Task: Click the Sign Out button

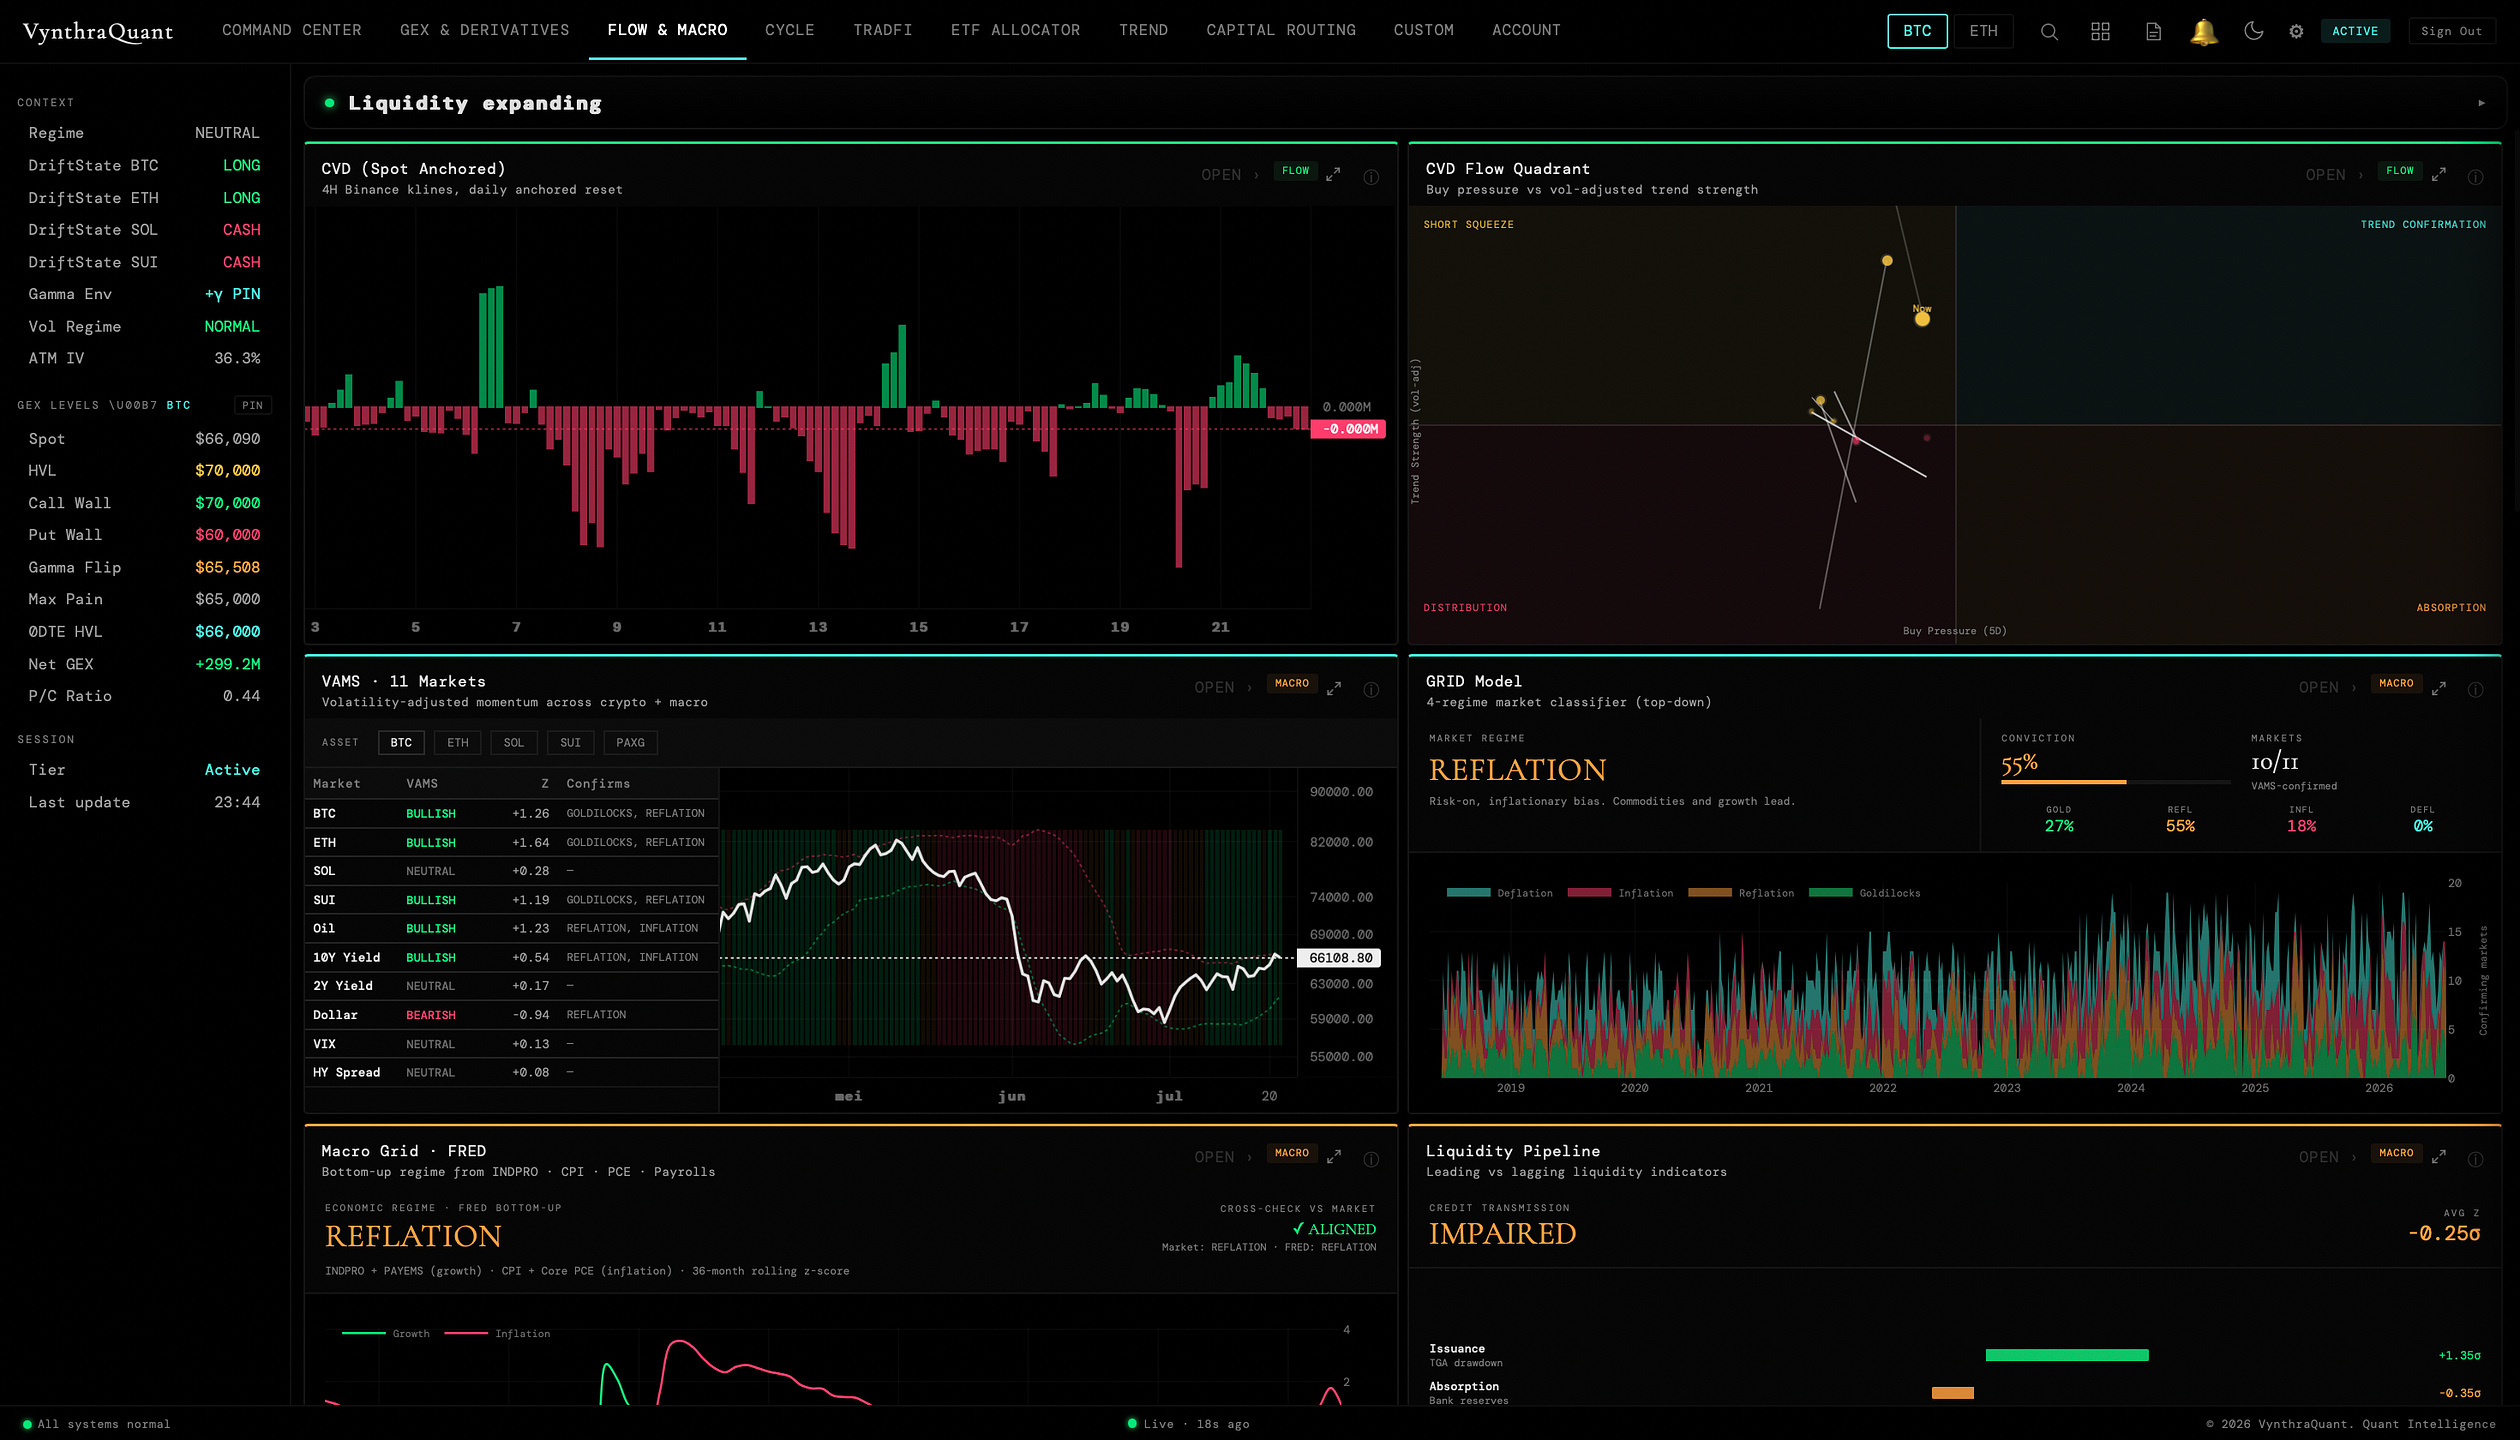Action: point(2451,31)
